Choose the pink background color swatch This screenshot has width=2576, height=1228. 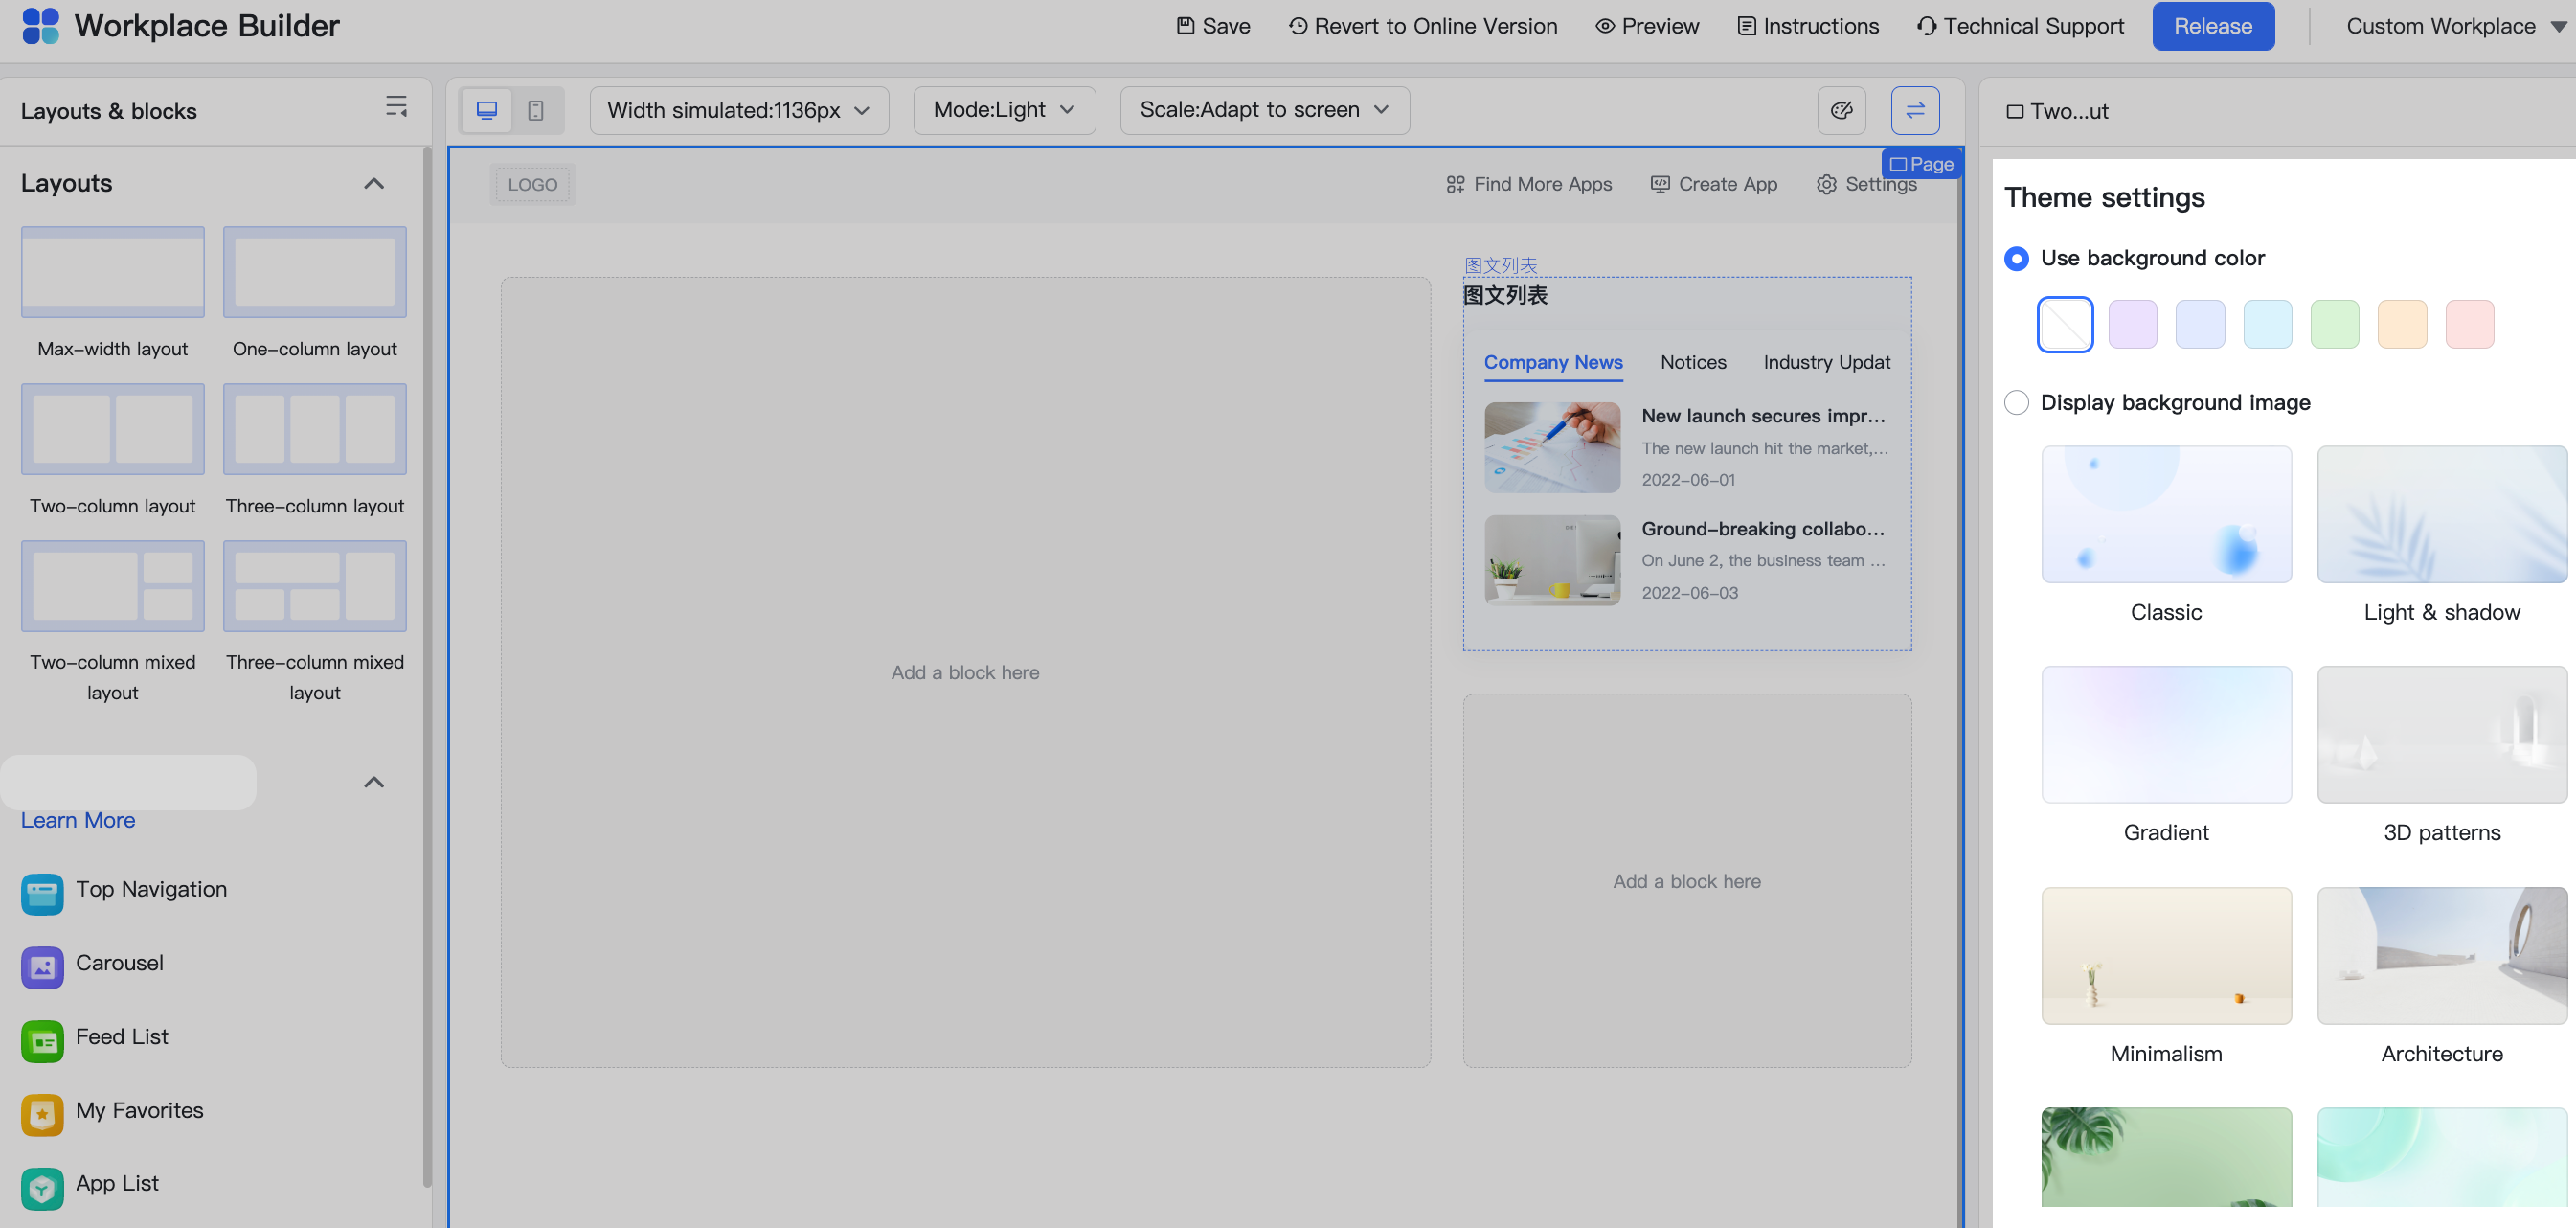click(2469, 324)
